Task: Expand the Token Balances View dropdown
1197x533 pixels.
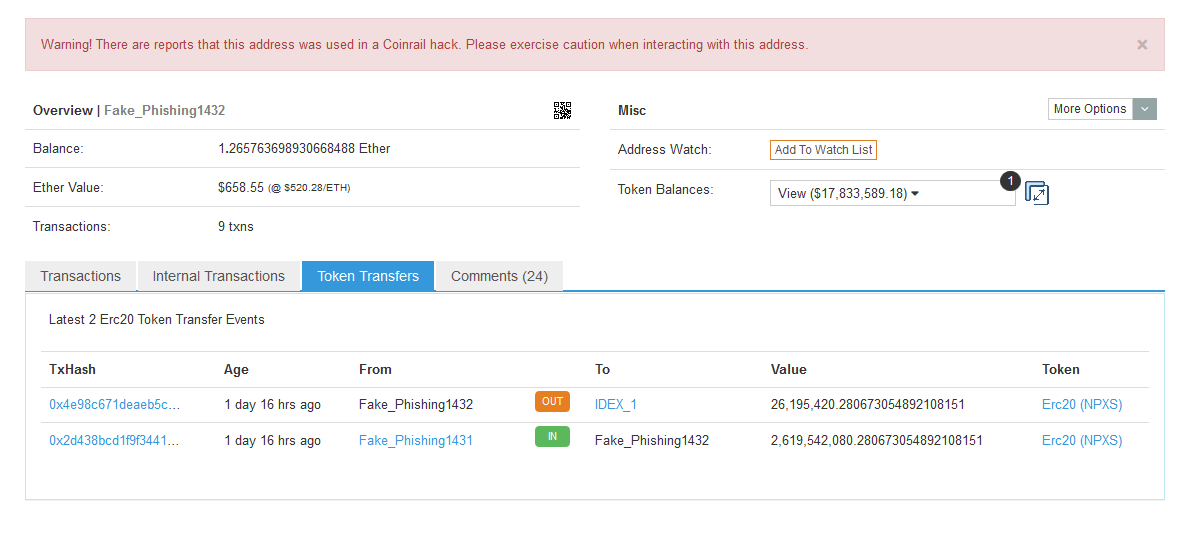Action: click(x=892, y=193)
